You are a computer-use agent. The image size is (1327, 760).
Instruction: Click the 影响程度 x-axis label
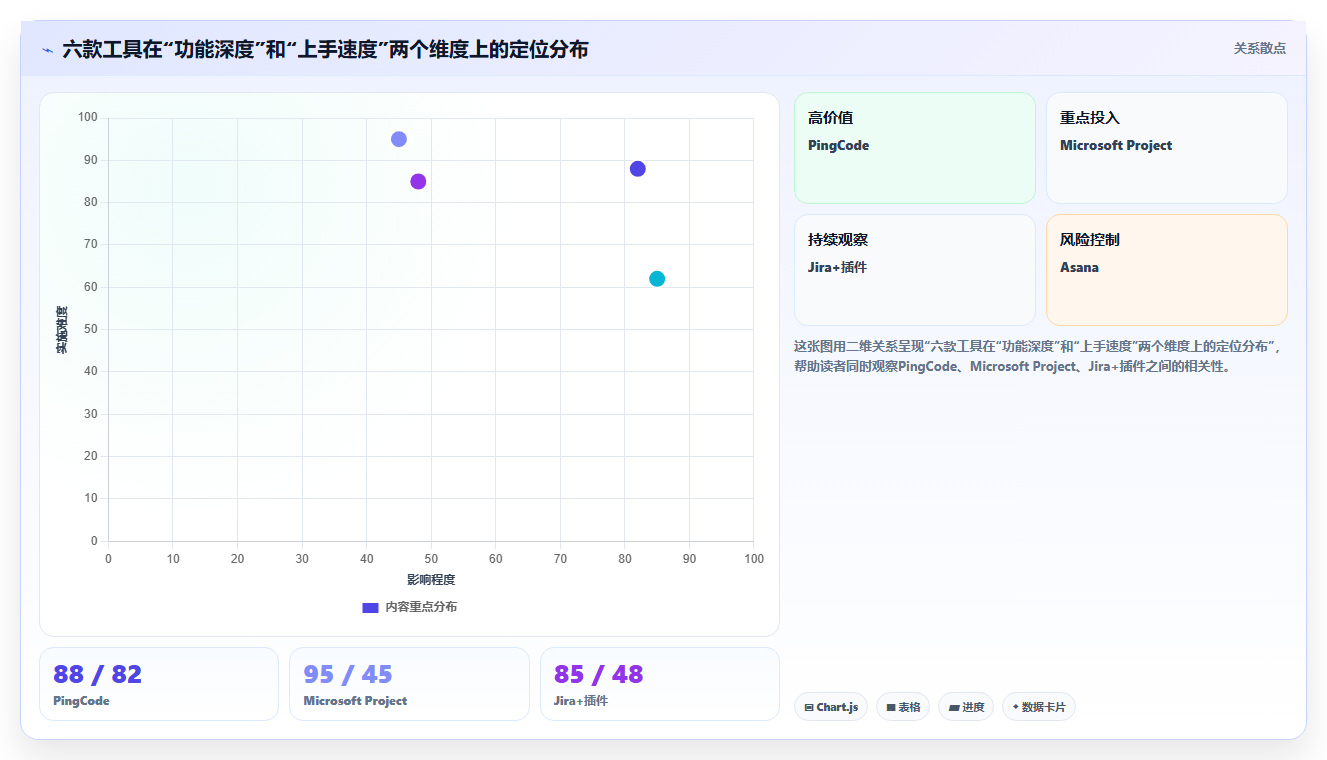pyautogui.click(x=431, y=580)
